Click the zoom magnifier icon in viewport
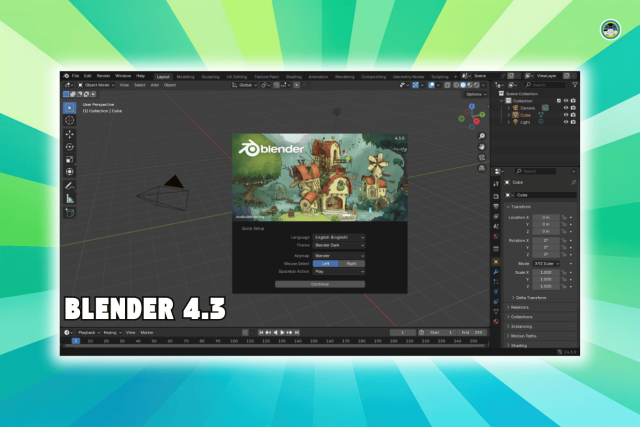 482,136
